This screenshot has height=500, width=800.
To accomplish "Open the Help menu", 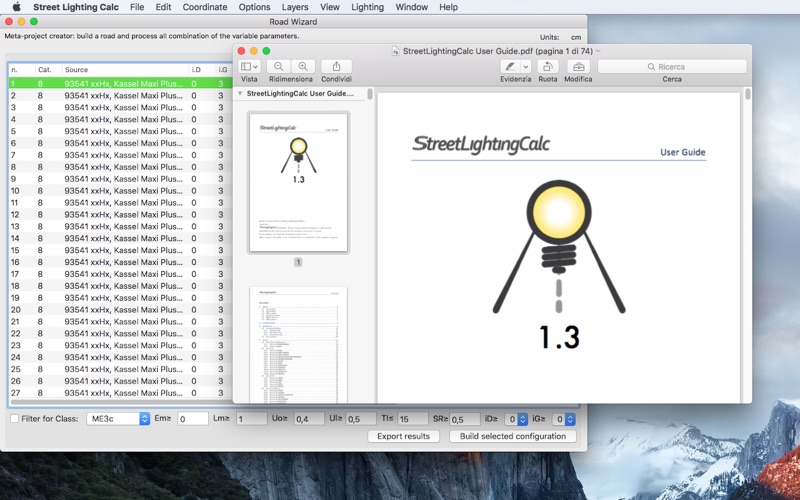I will pyautogui.click(x=448, y=7).
